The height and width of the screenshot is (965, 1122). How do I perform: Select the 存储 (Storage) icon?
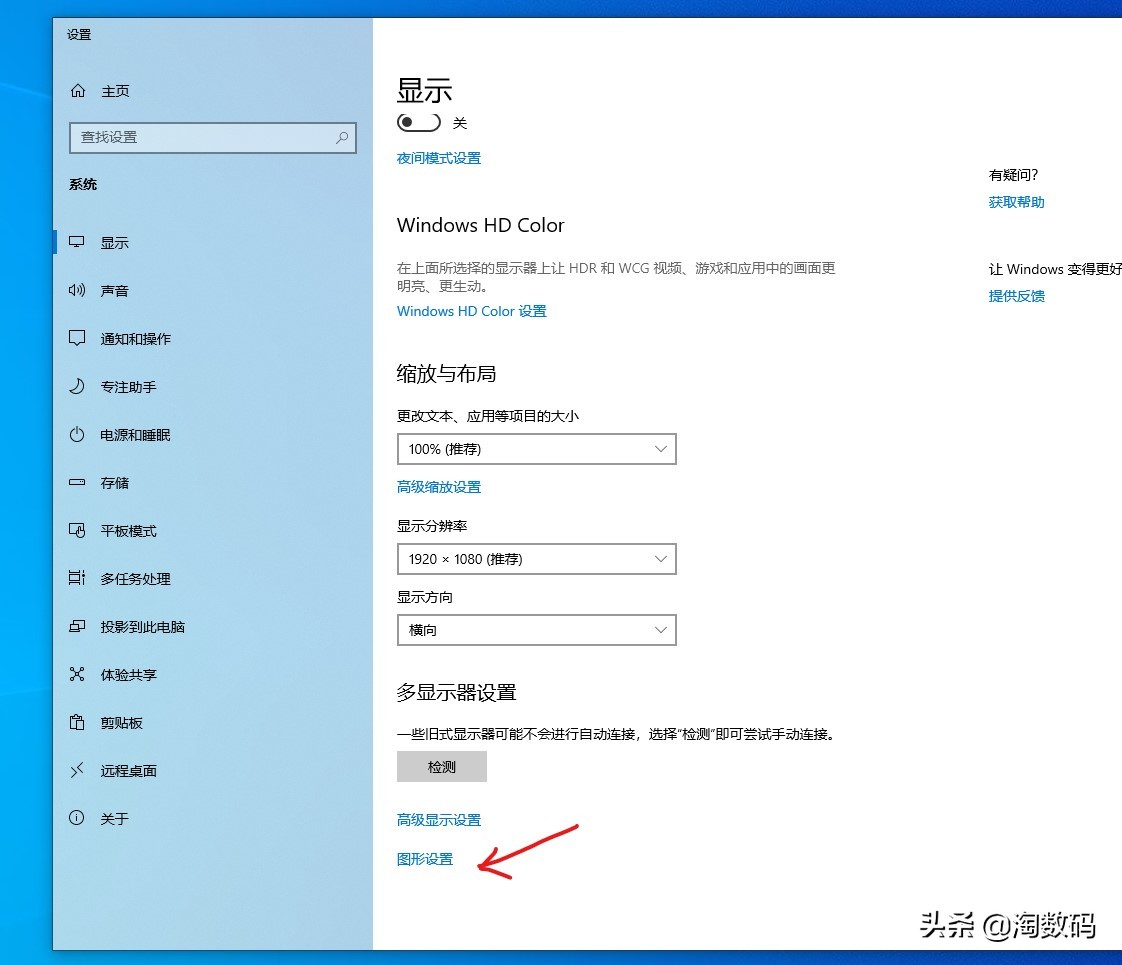tap(77, 482)
